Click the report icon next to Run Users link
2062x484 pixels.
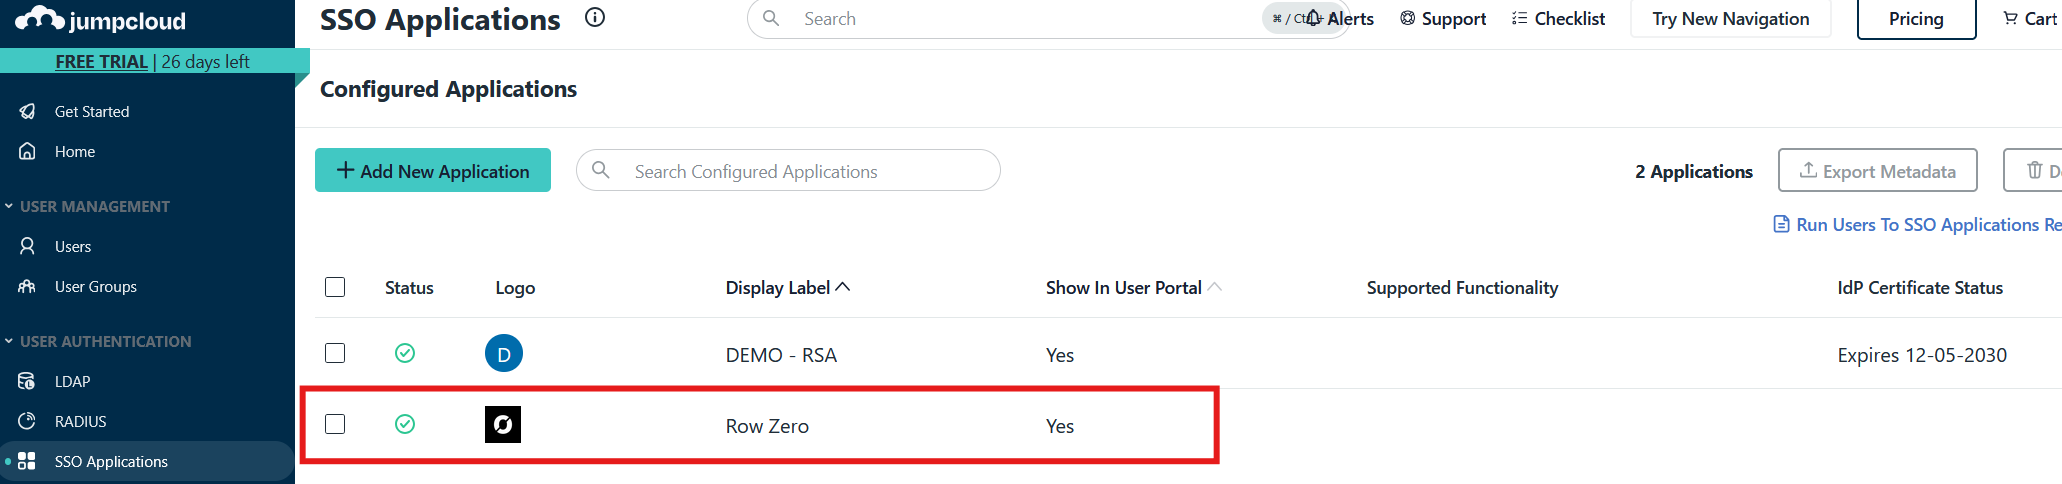pos(1781,224)
